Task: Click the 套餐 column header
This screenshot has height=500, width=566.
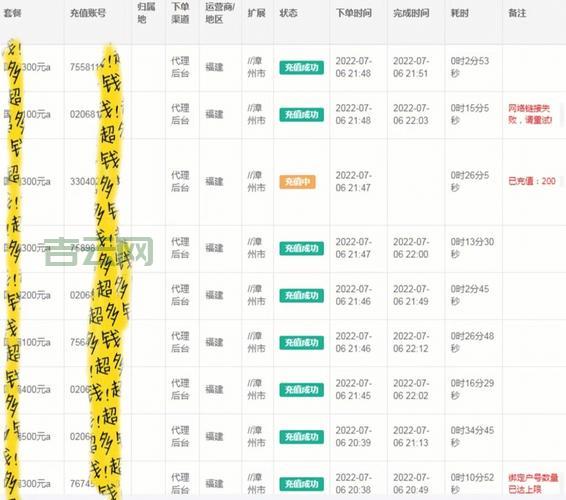Action: click(13, 13)
